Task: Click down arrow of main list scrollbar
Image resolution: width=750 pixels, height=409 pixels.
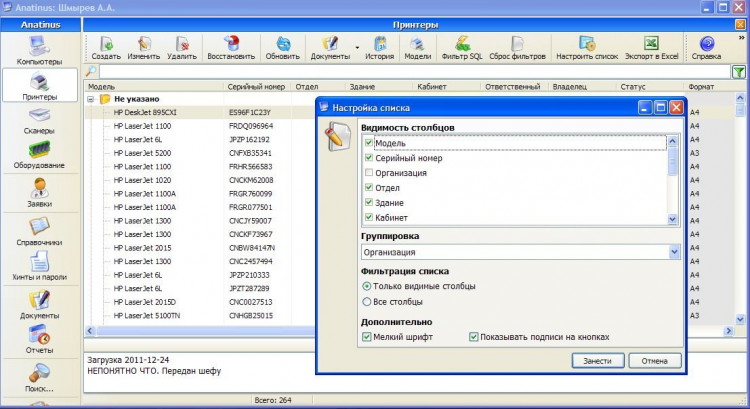Action: 740,320
